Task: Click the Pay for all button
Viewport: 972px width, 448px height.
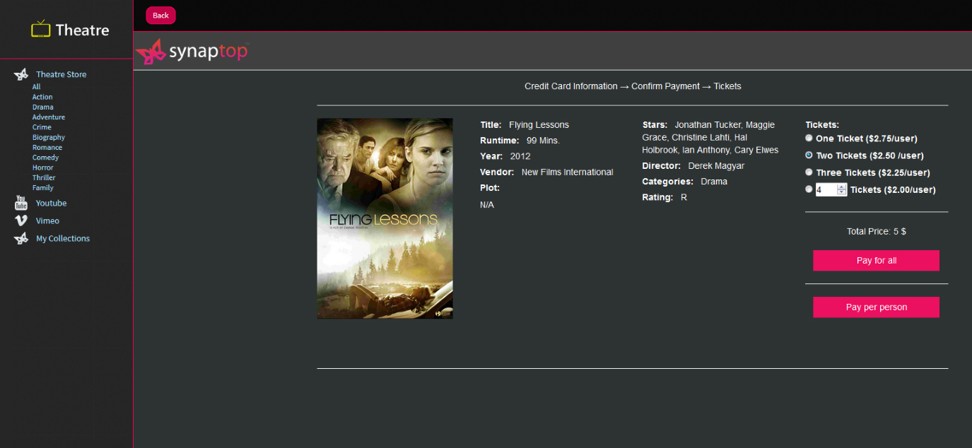Action: [876, 261]
